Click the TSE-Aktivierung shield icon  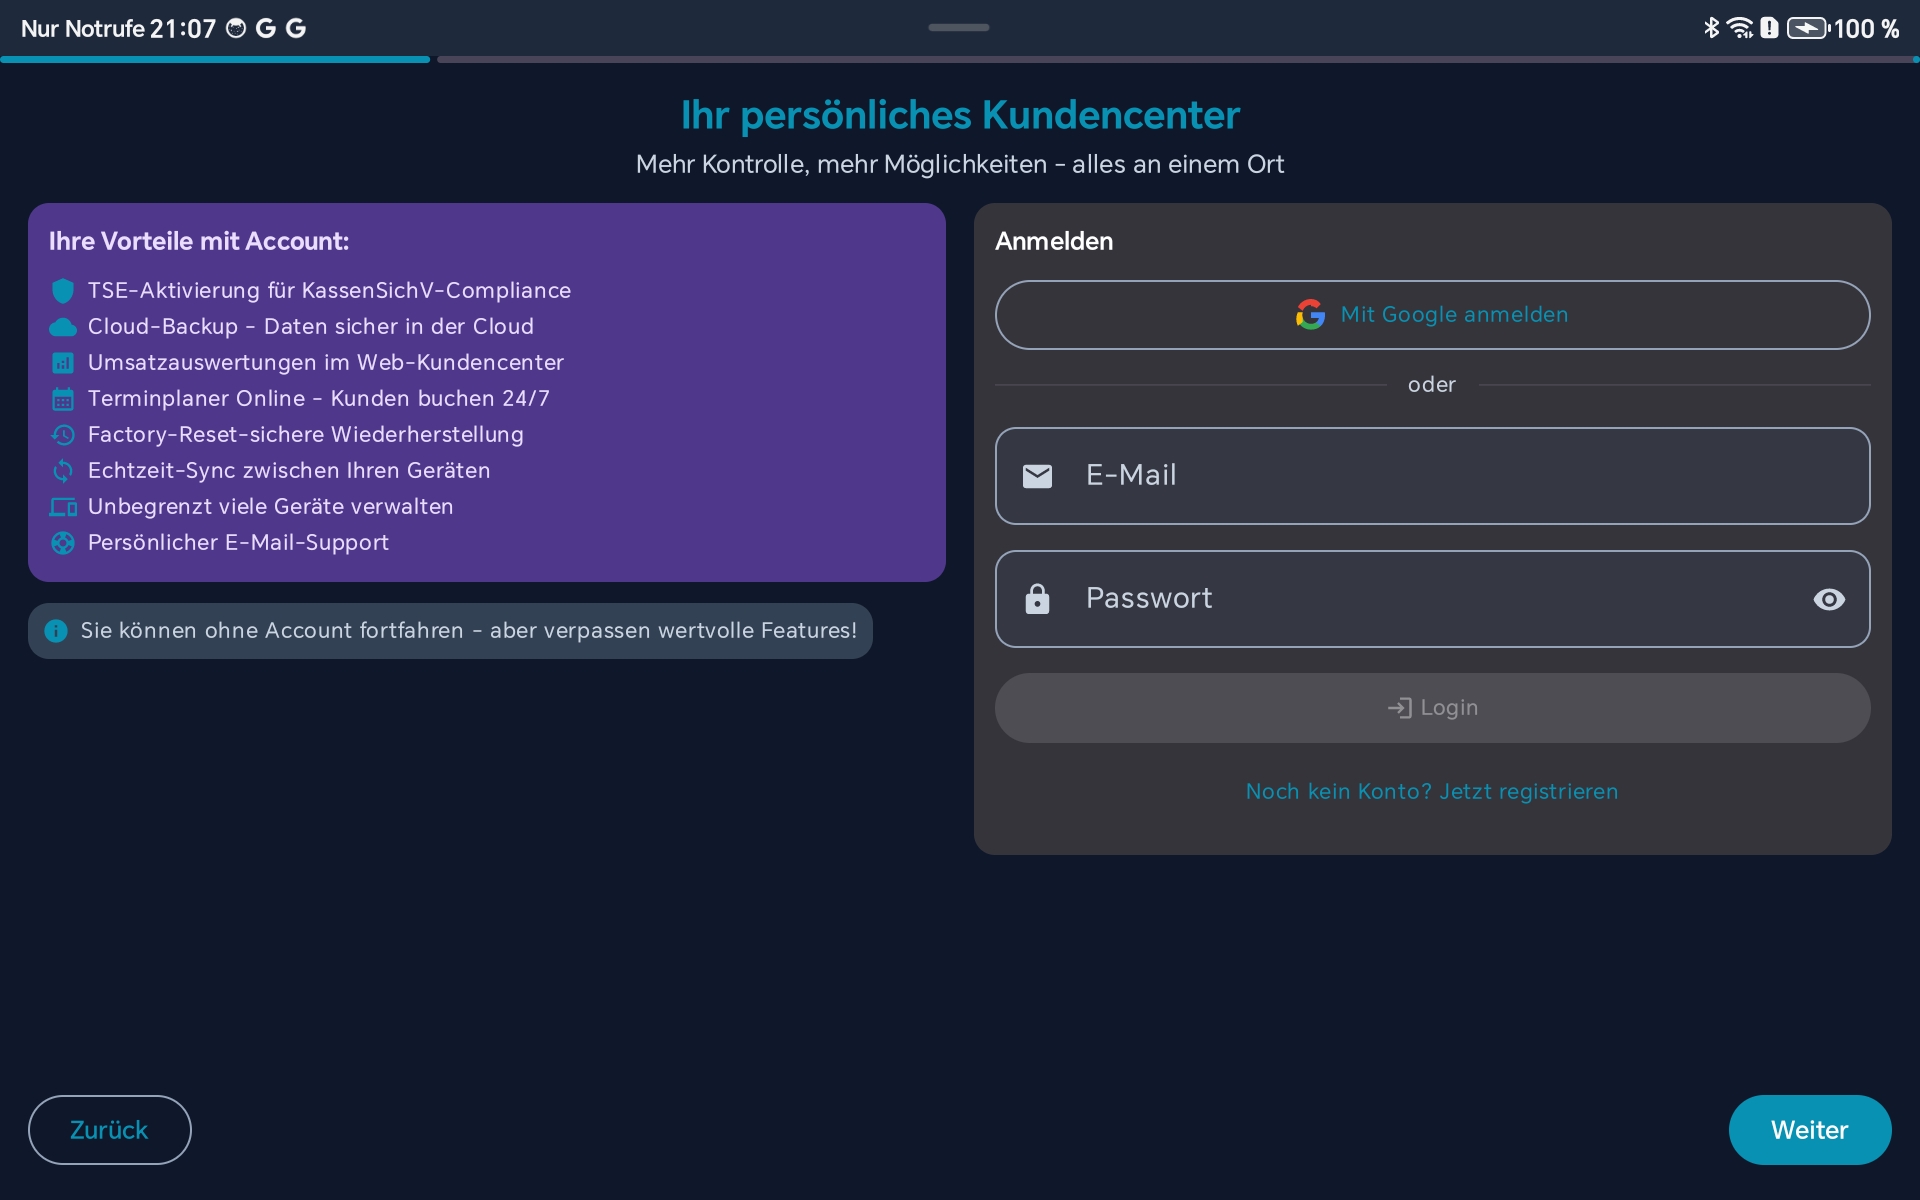(x=62, y=290)
